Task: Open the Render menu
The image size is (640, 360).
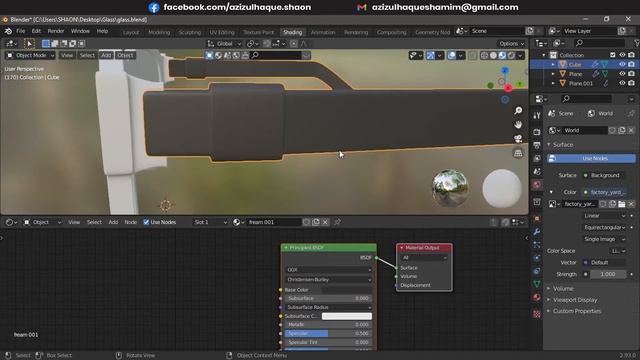Action: tap(56, 31)
